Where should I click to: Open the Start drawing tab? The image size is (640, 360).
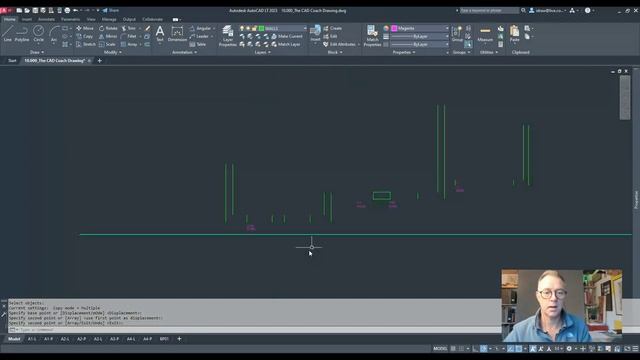tap(12, 60)
